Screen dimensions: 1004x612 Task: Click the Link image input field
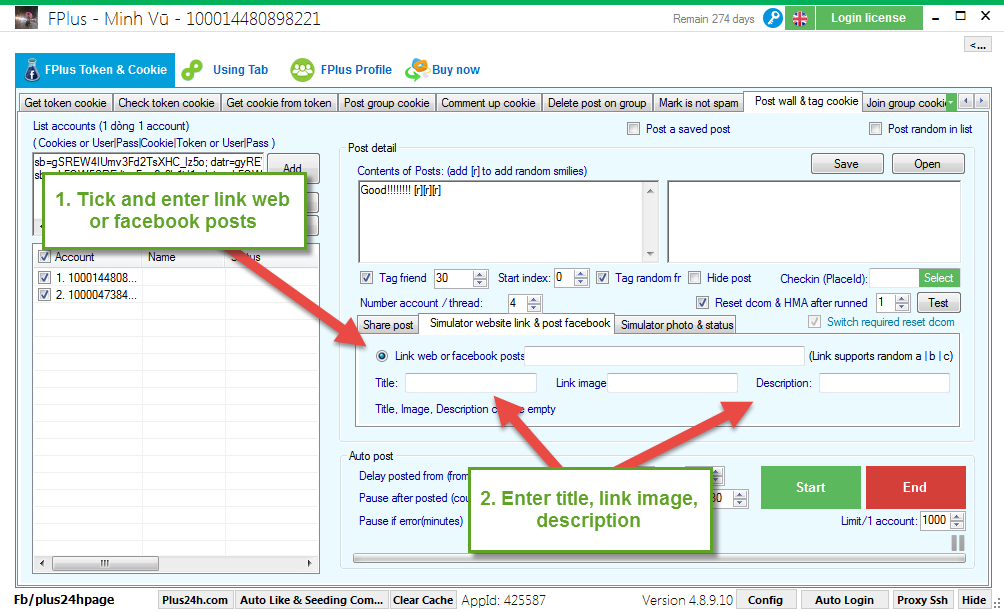672,383
